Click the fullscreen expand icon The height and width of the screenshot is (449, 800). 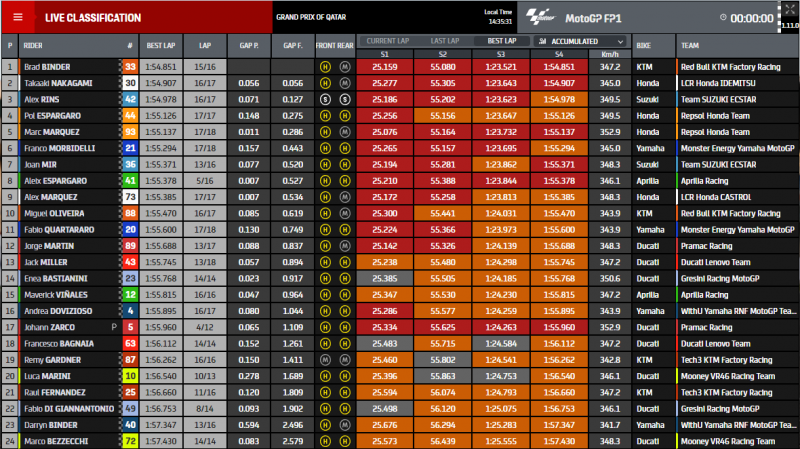pyautogui.click(x=788, y=9)
